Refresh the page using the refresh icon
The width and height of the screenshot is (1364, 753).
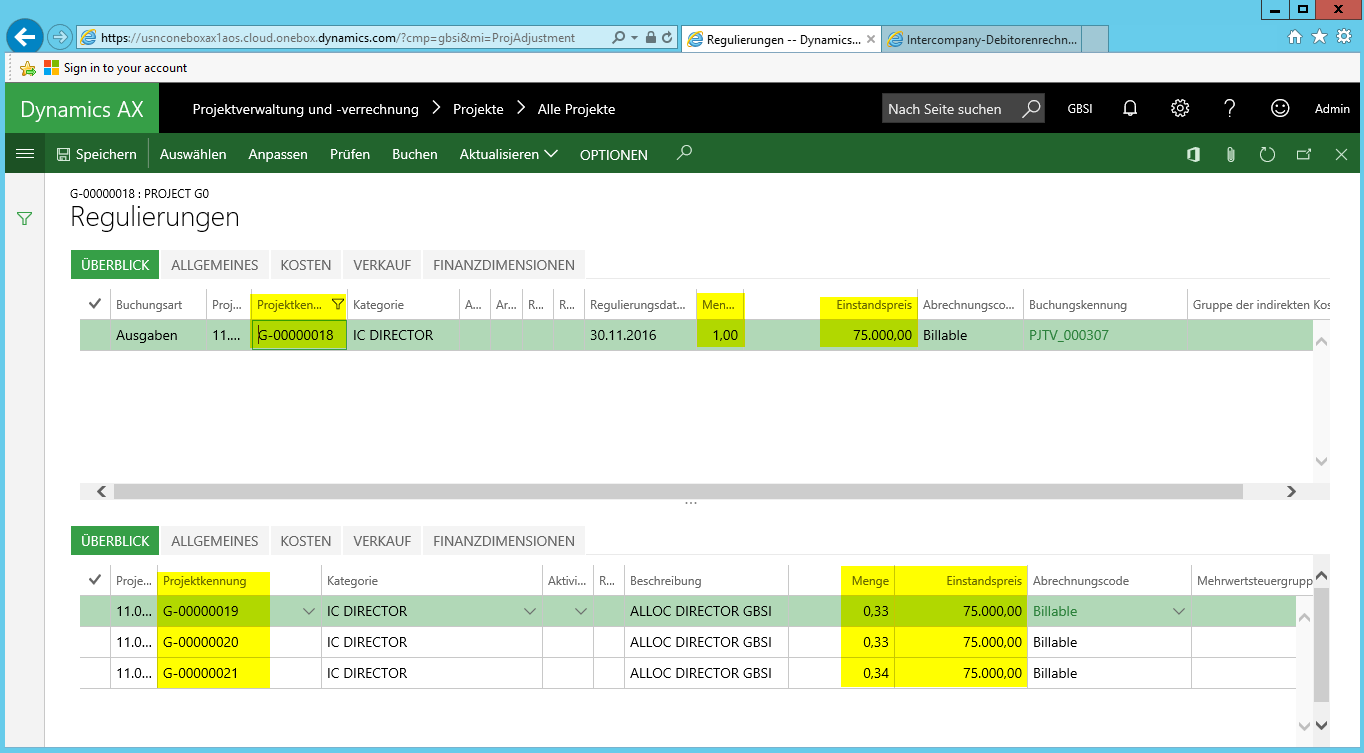coord(1267,154)
